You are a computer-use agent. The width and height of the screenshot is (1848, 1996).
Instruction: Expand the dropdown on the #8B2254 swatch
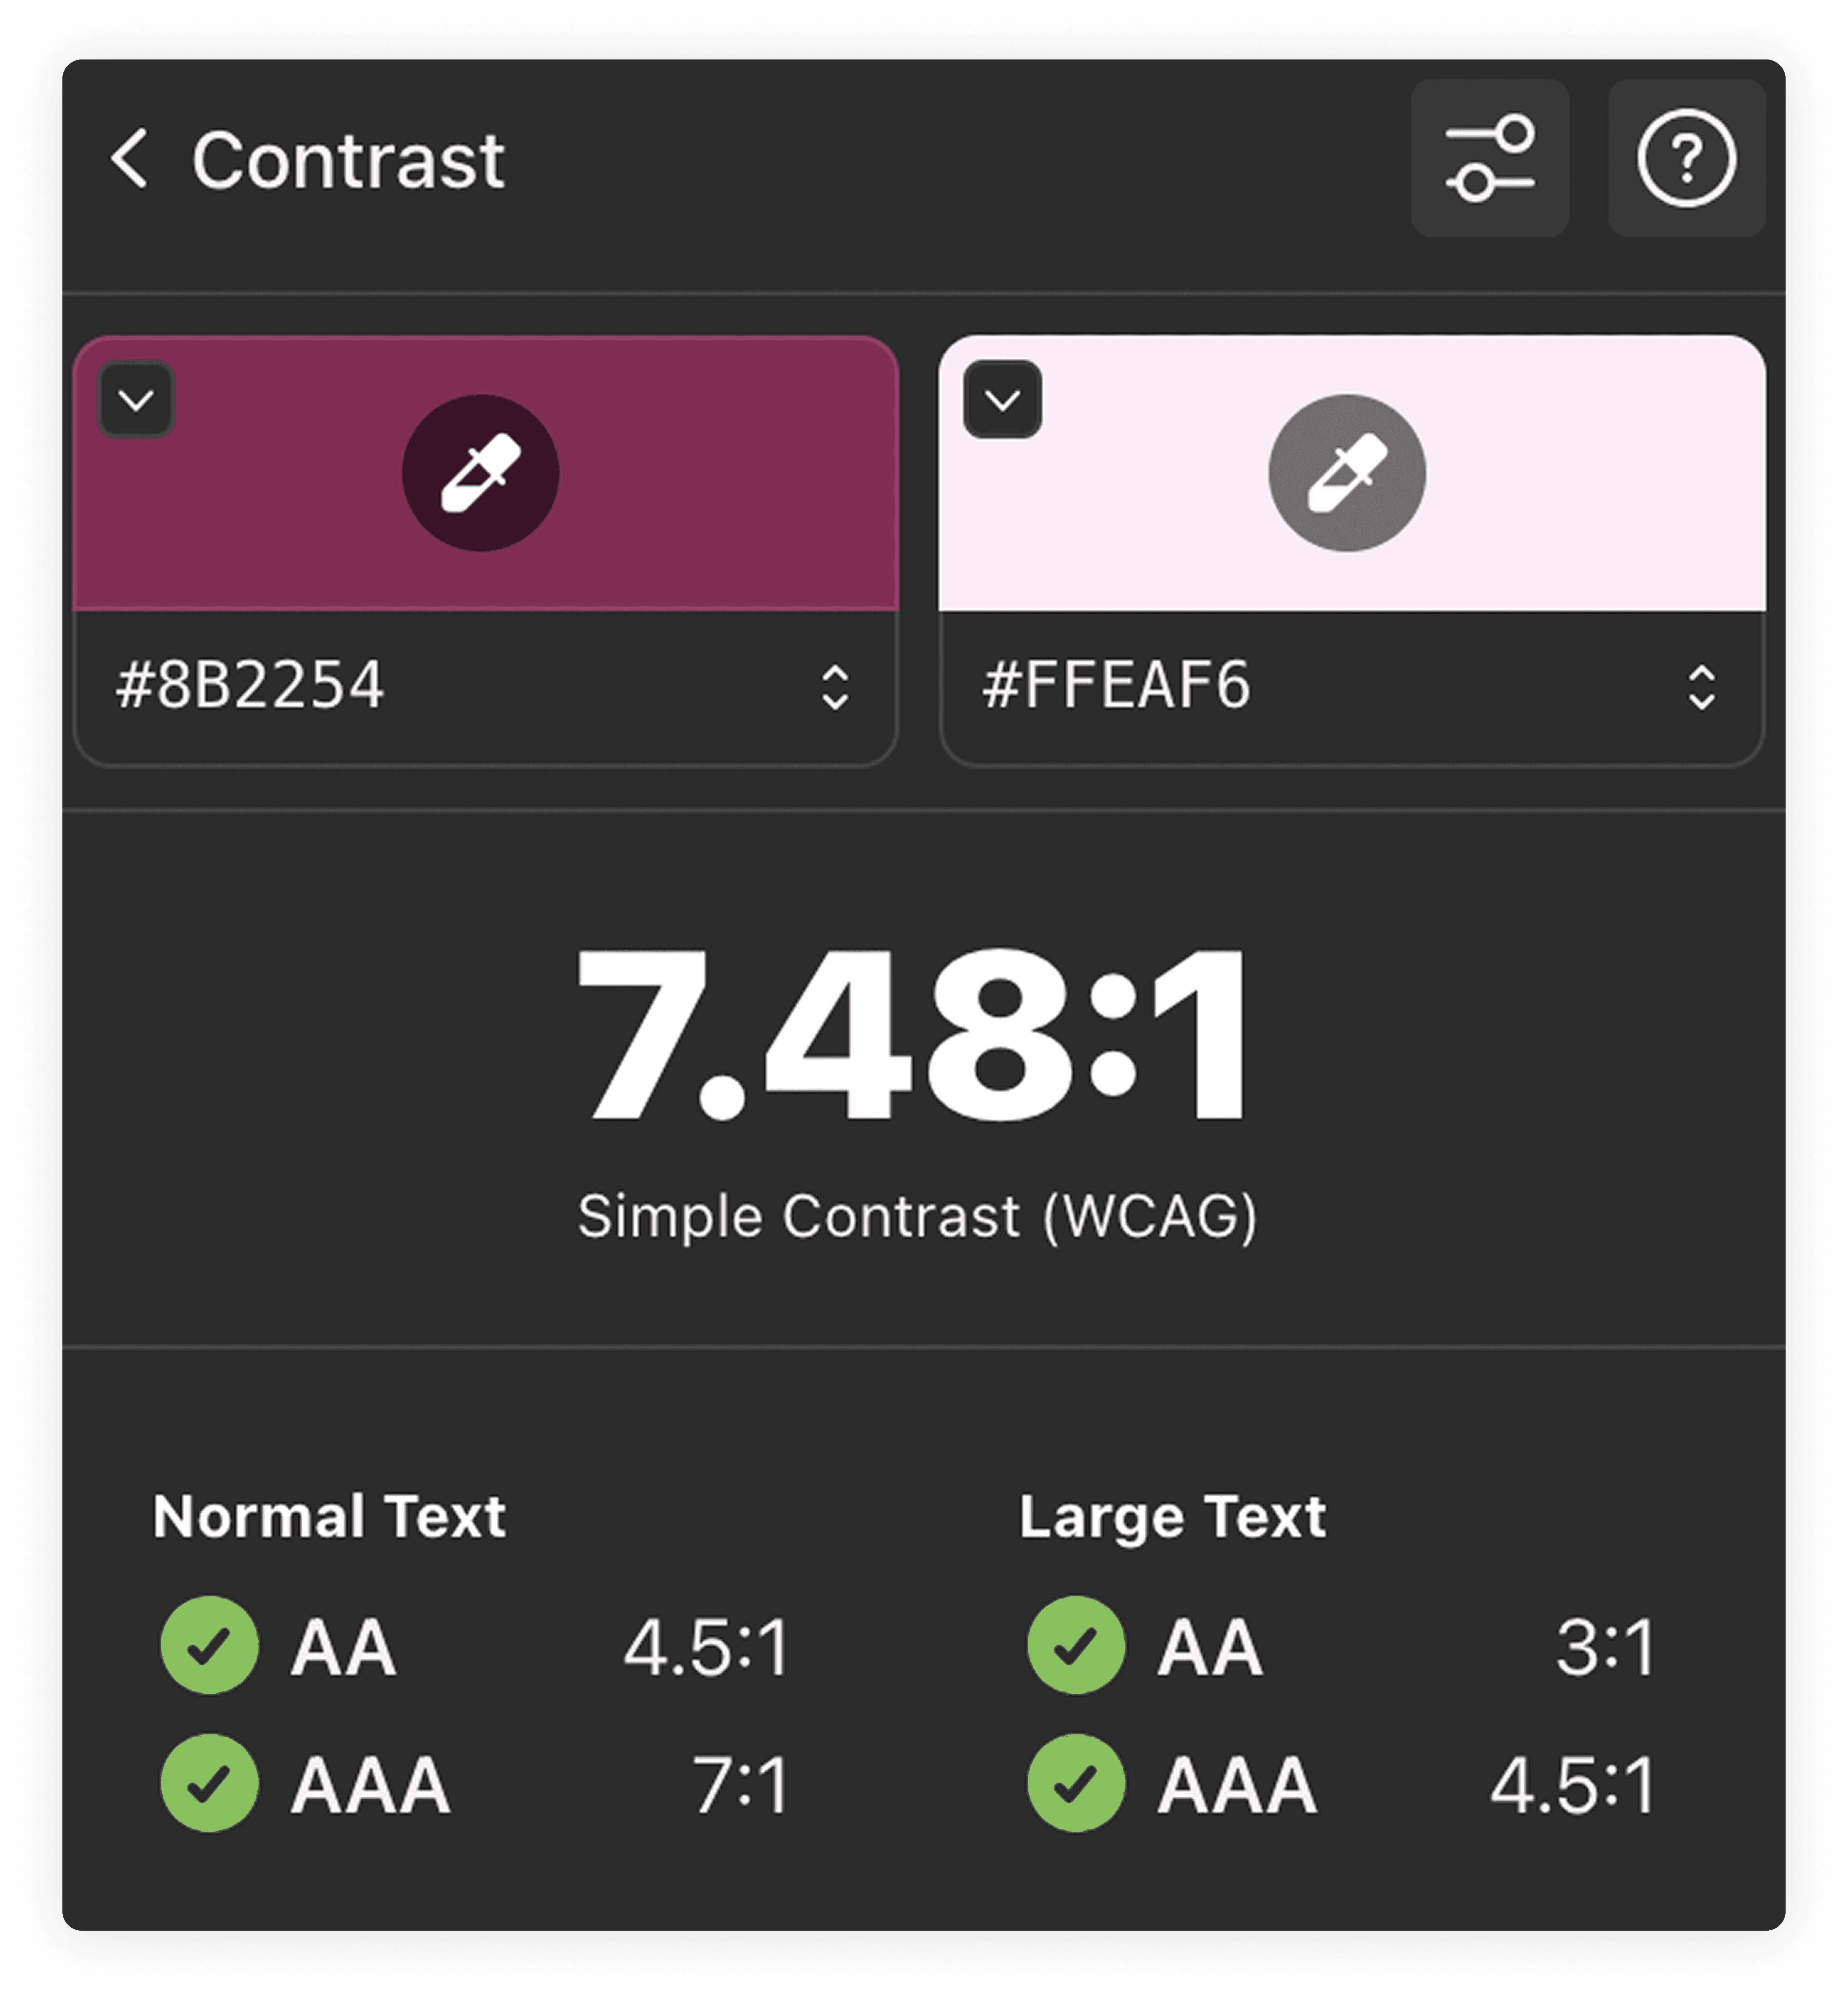pyautogui.click(x=136, y=398)
